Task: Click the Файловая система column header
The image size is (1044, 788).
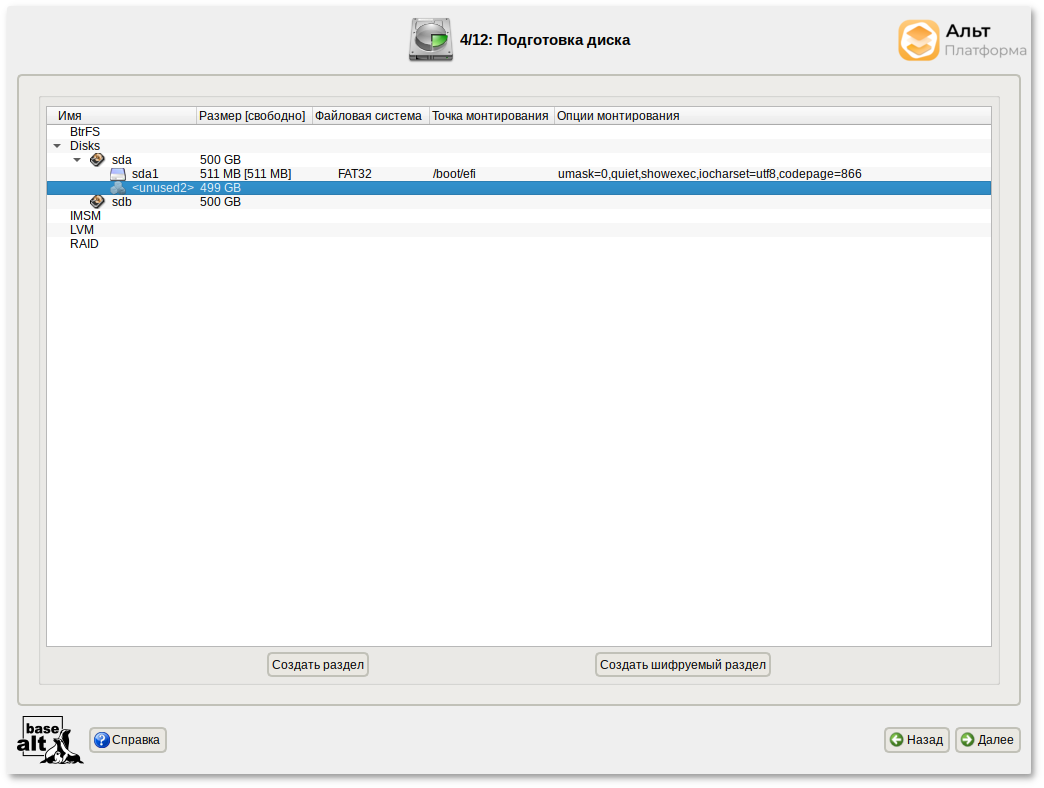Action: point(369,116)
